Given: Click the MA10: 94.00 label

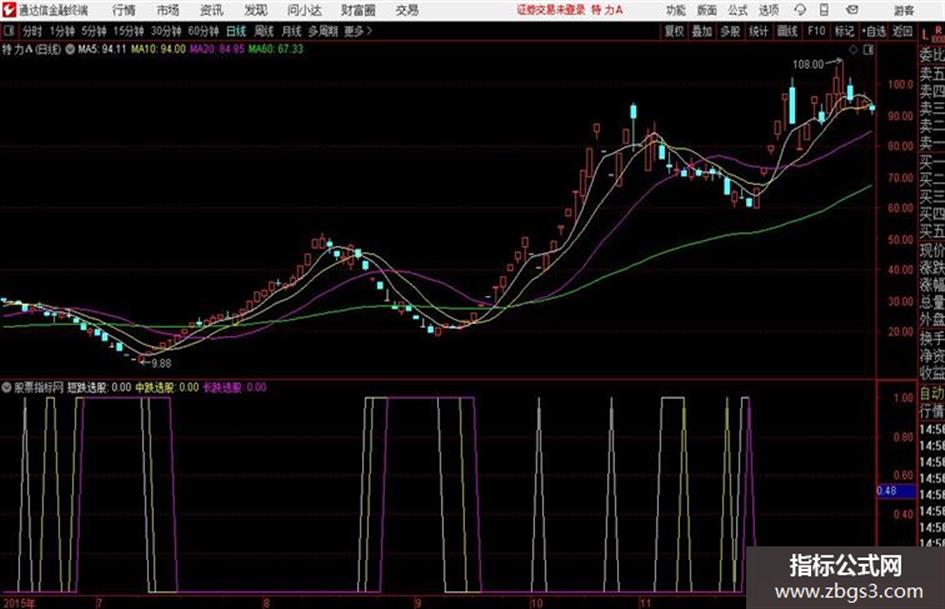Looking at the screenshot, I should [x=159, y=49].
